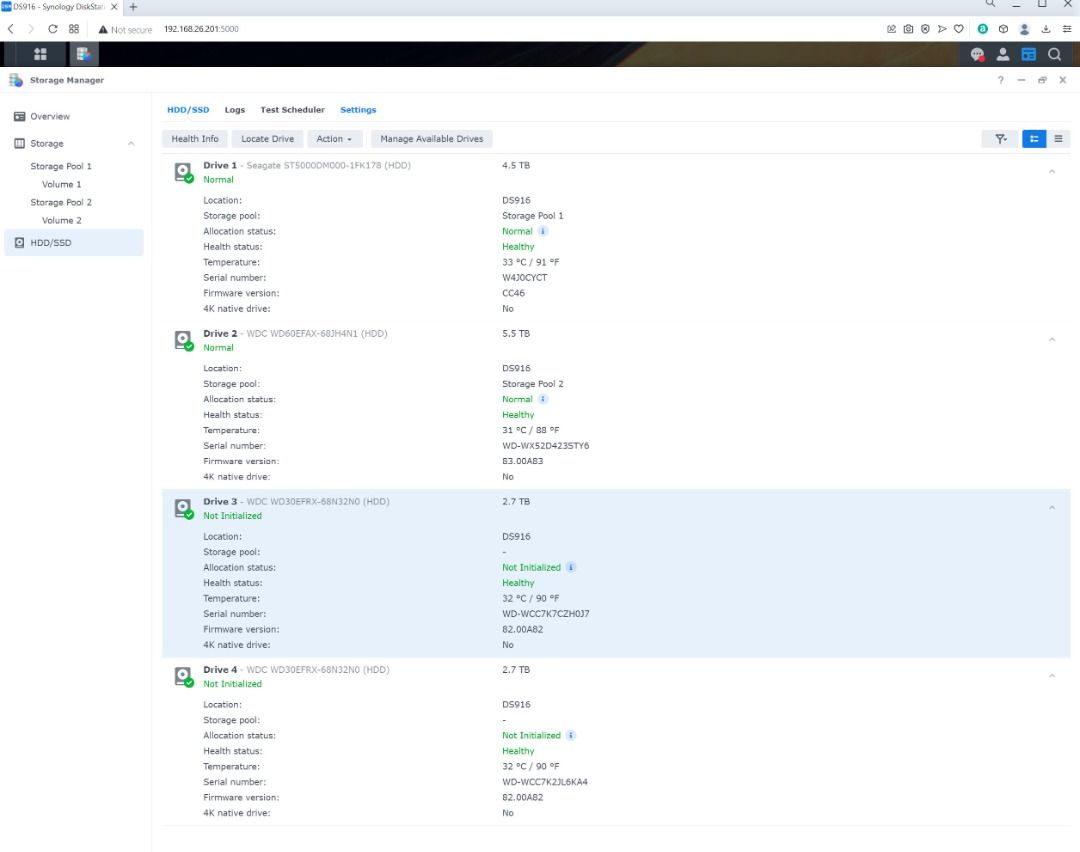Click the browser screenshot camera icon
The width and height of the screenshot is (1080, 852).
(908, 29)
